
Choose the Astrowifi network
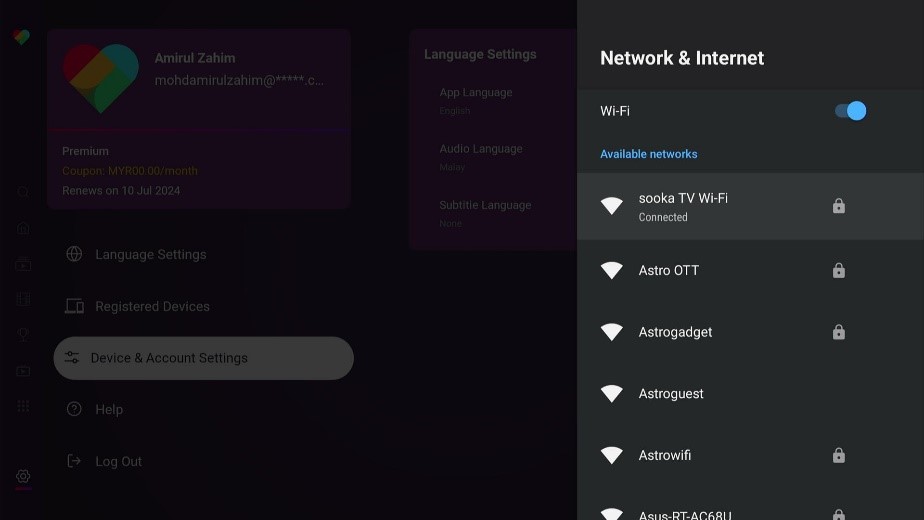coord(750,455)
